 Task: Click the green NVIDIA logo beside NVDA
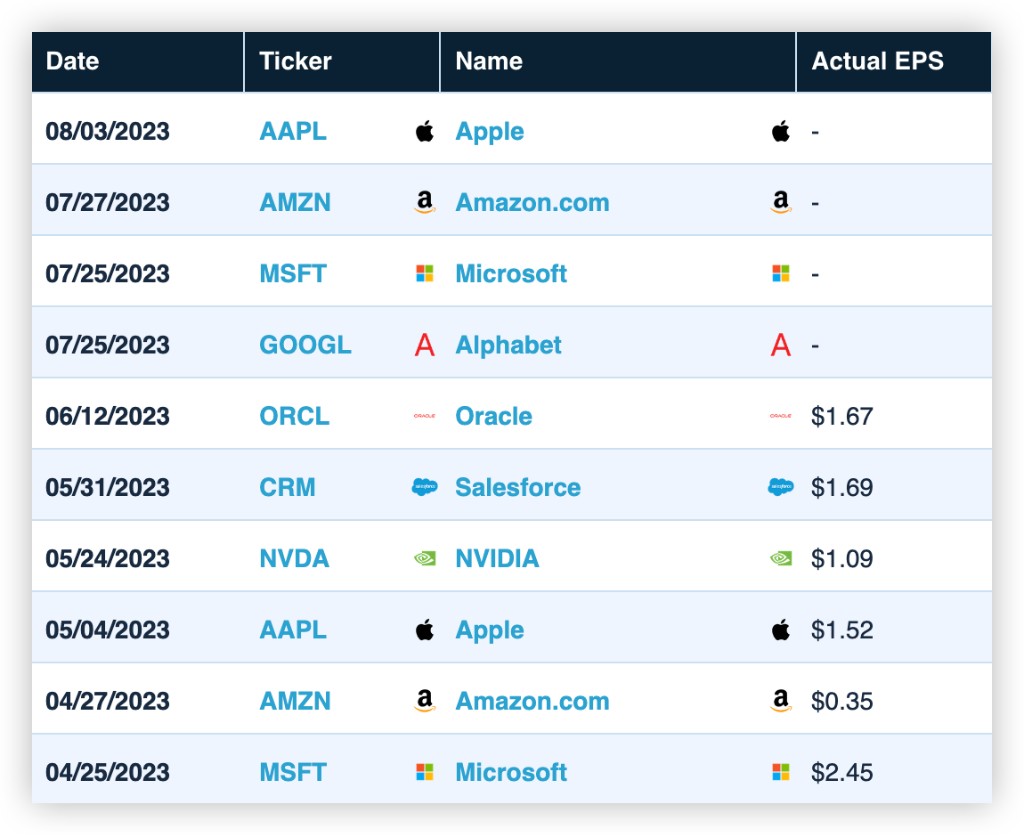tap(424, 559)
